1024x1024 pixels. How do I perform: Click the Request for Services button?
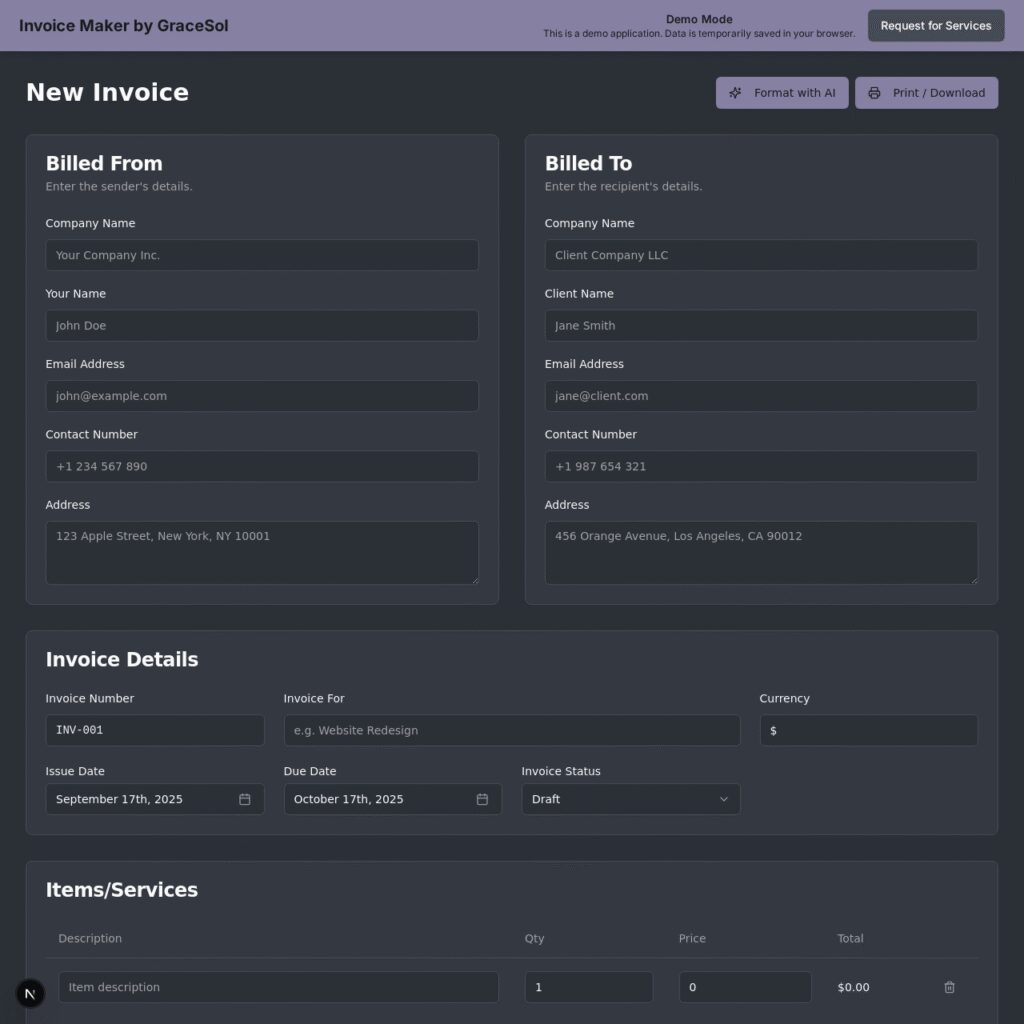pyautogui.click(x=936, y=25)
